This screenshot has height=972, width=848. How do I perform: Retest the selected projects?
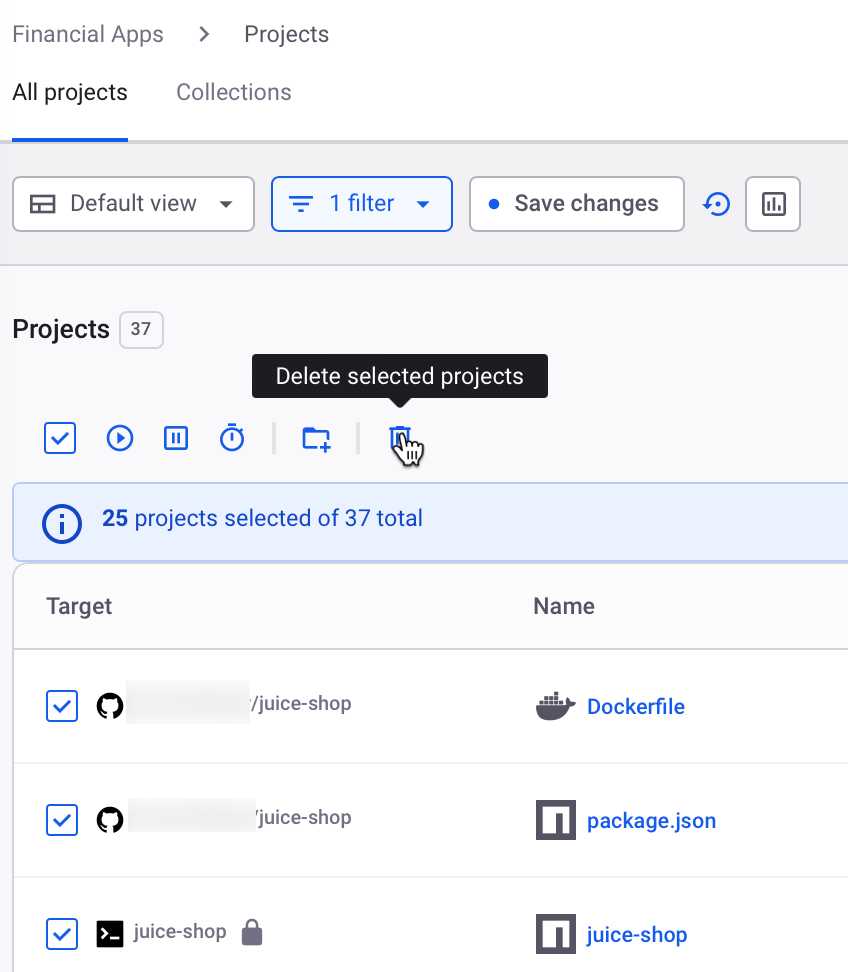119,438
